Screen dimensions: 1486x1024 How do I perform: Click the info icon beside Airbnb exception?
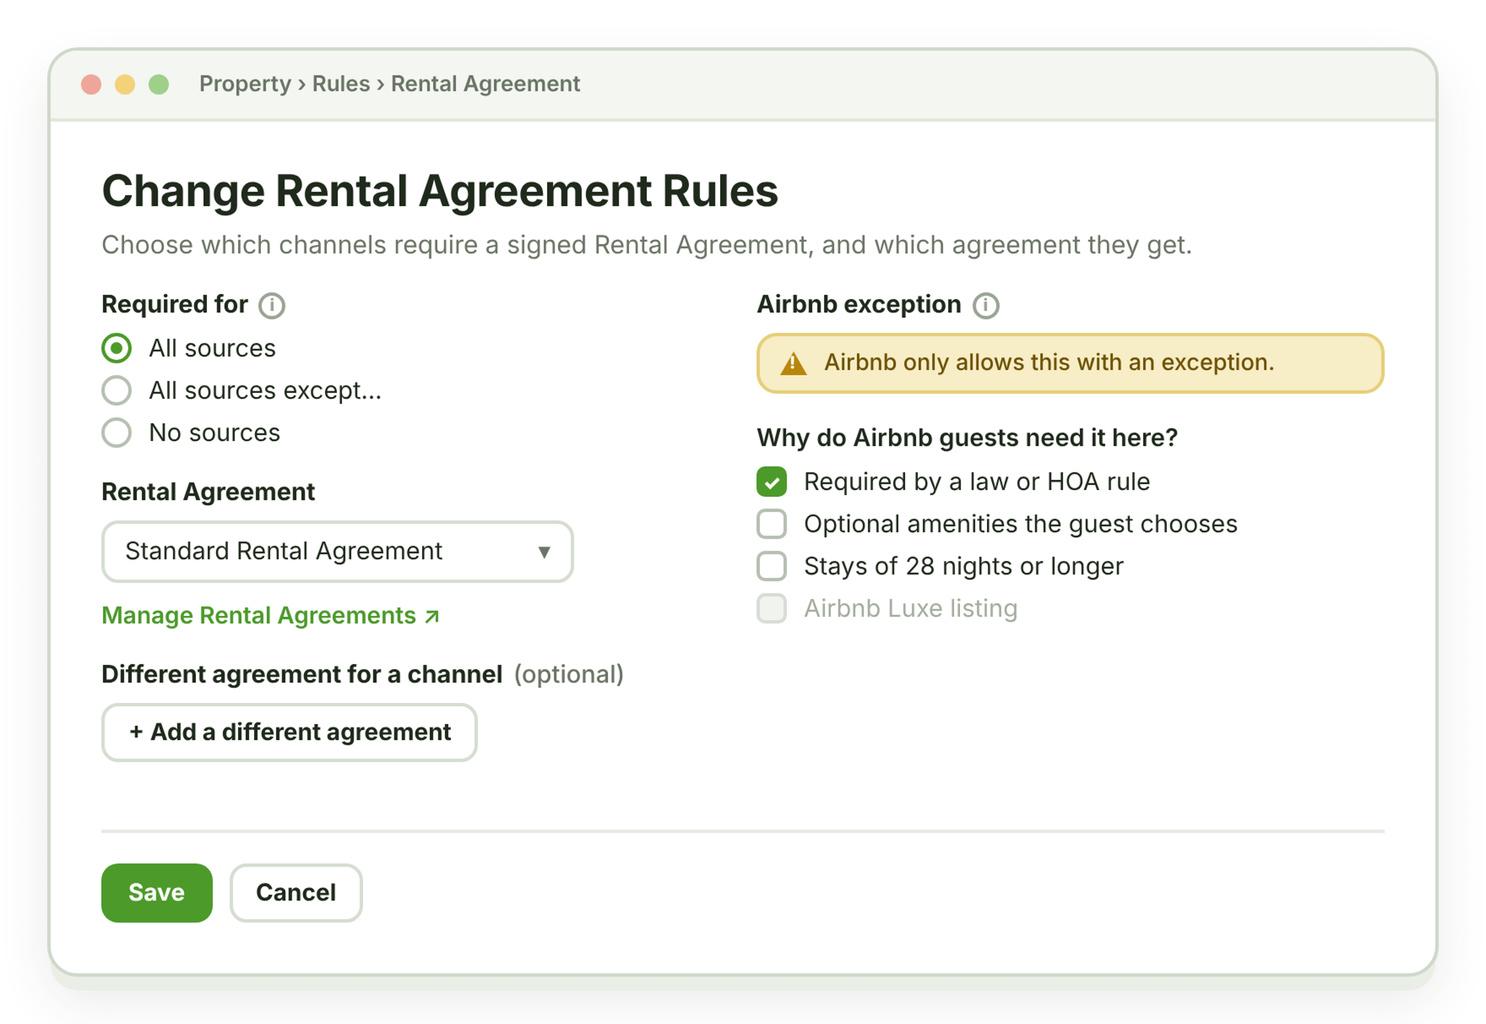(986, 305)
